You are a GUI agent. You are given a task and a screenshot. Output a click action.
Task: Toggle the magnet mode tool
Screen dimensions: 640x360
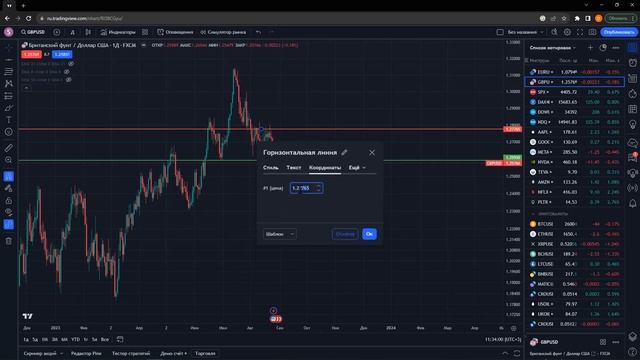pyautogui.click(x=9, y=176)
